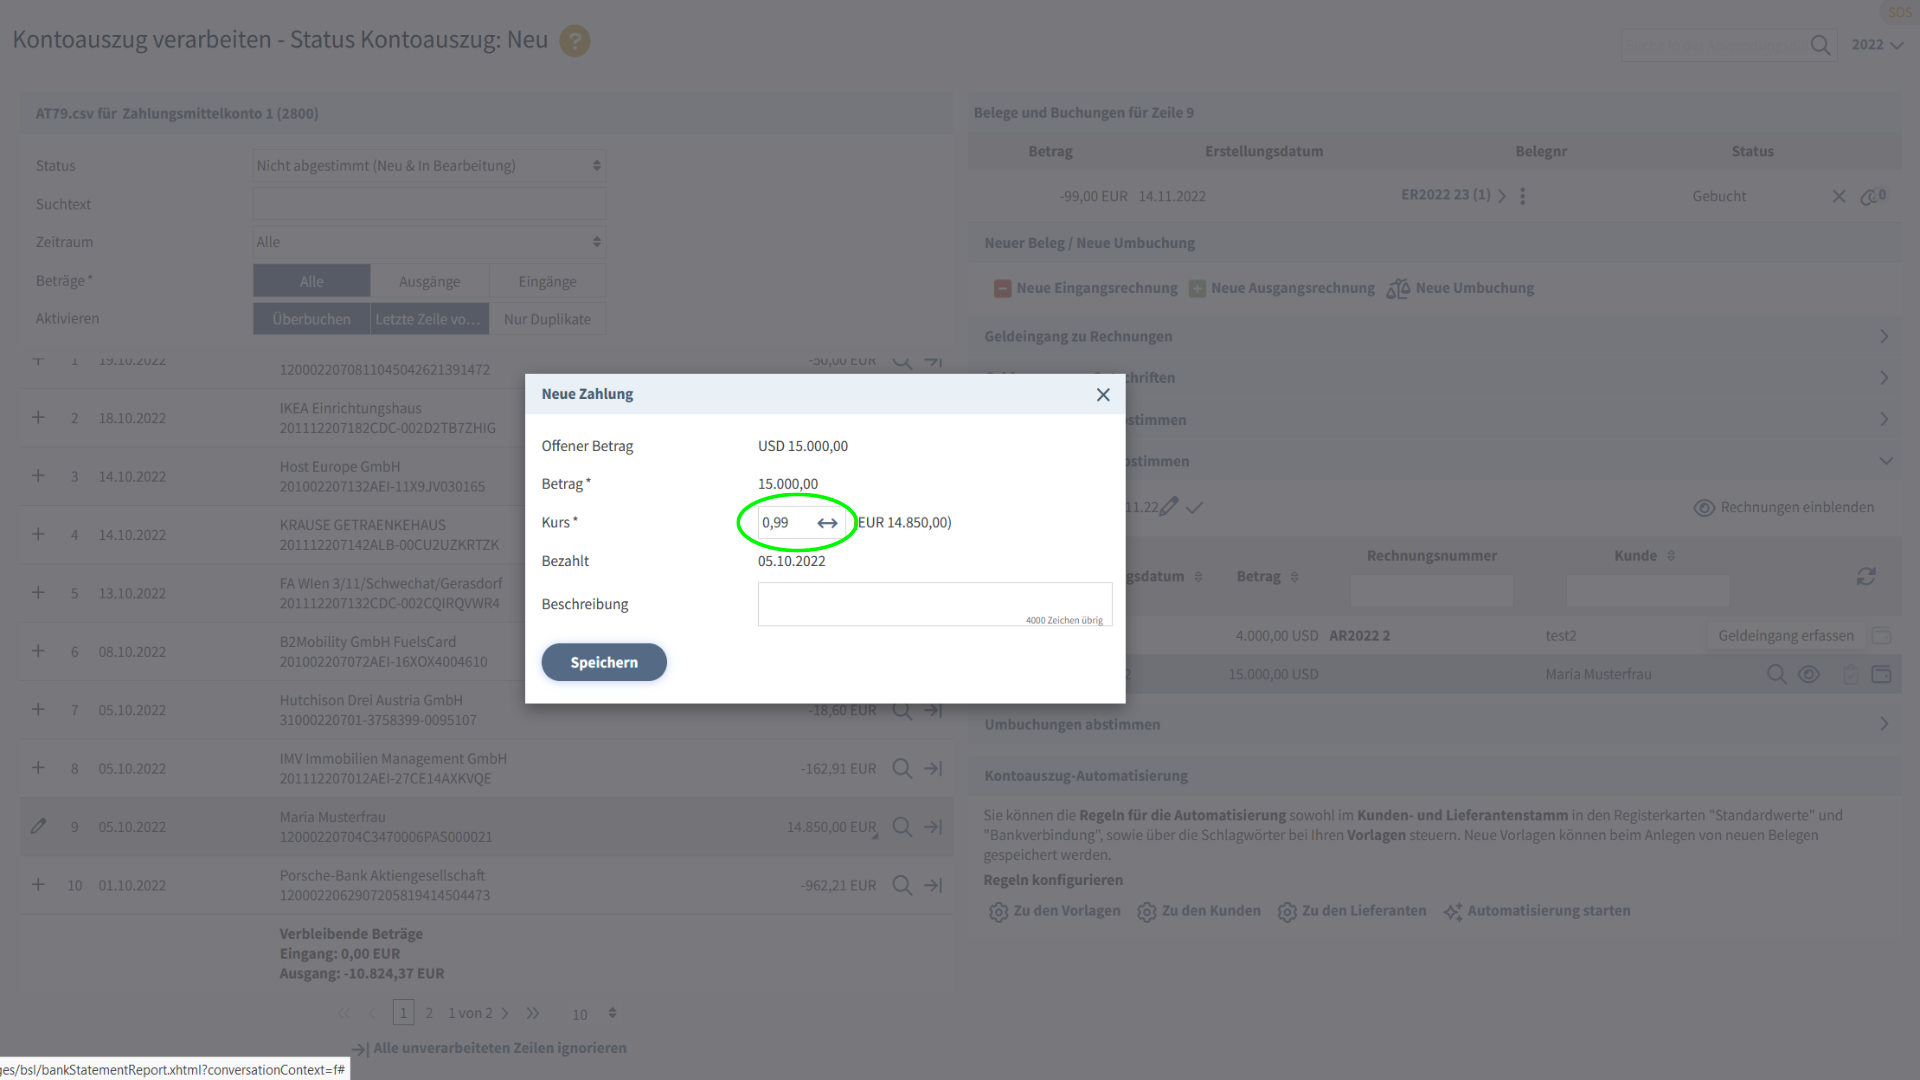Enable the Nur Duplikate toggle
This screenshot has width=1920, height=1080.
[547, 319]
